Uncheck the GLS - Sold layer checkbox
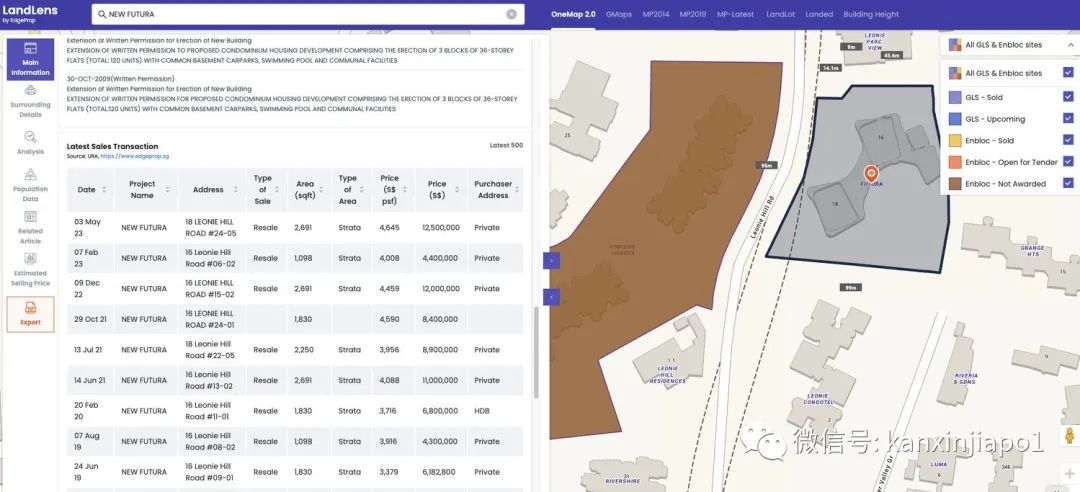Image resolution: width=1080 pixels, height=492 pixels. point(1068,97)
